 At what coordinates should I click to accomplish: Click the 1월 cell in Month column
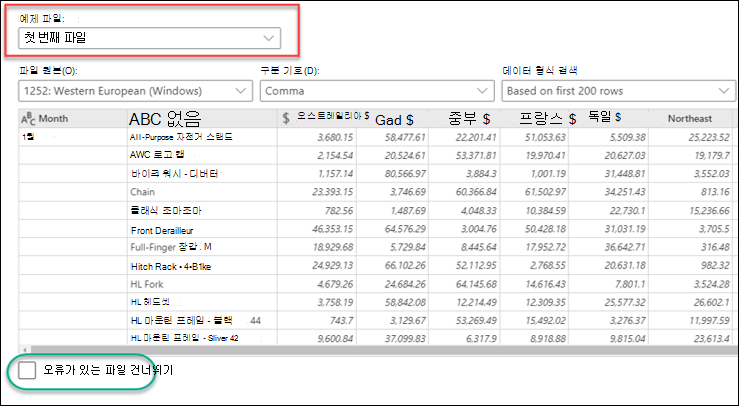73,137
